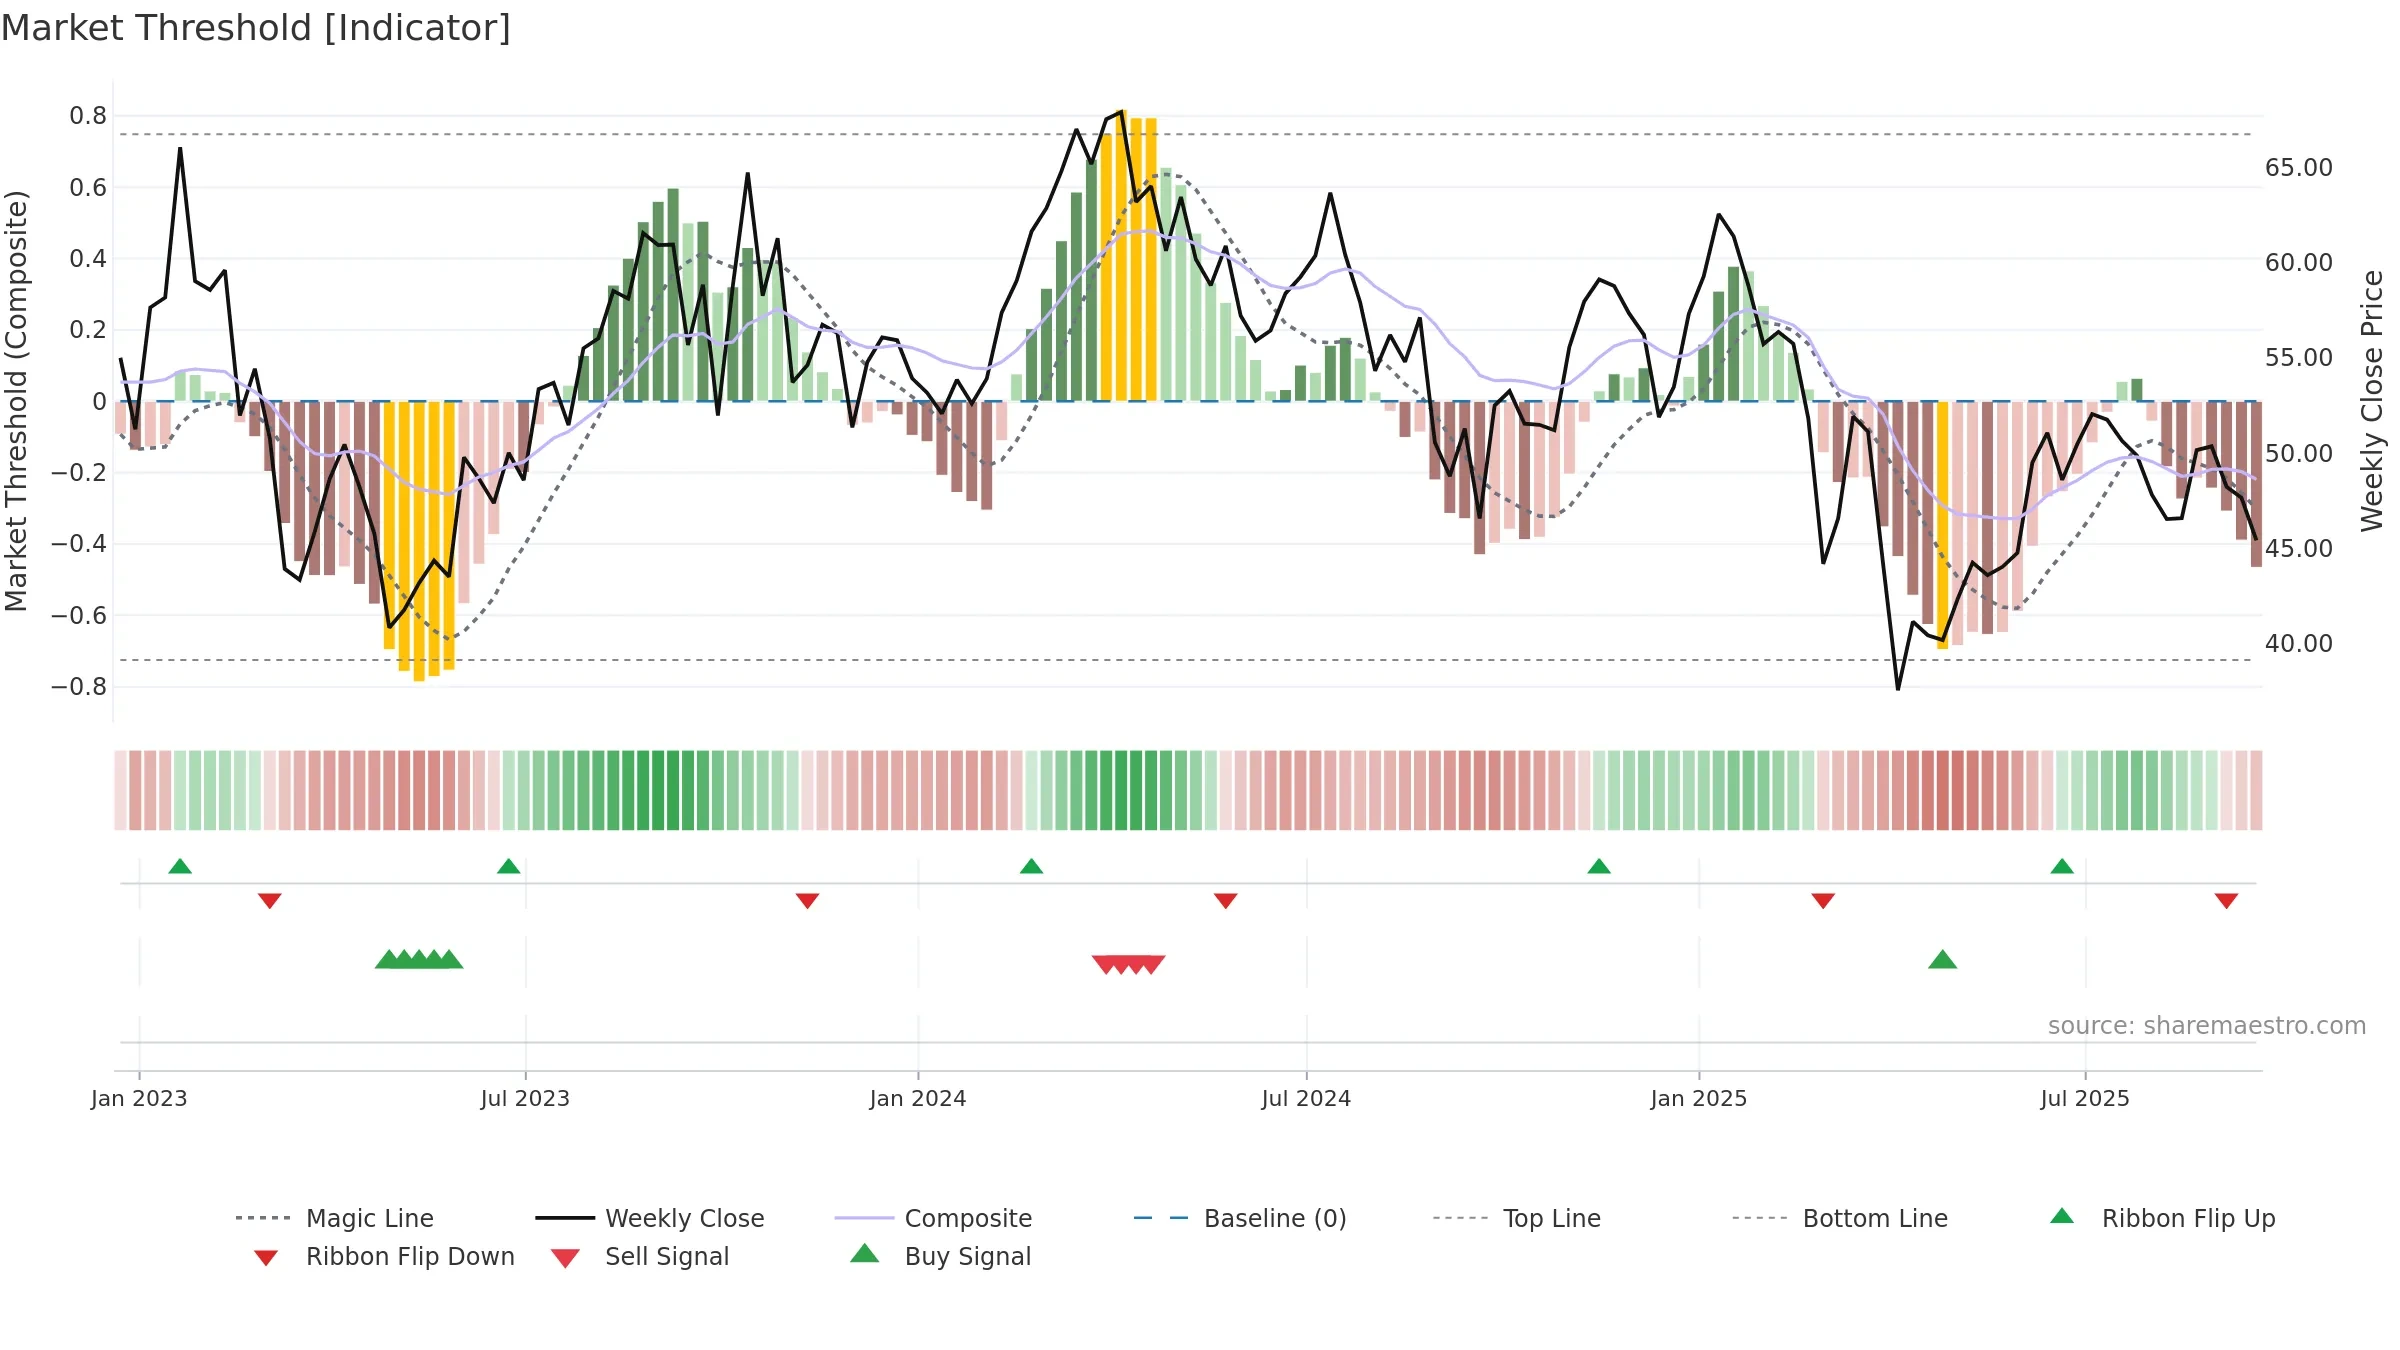This screenshot has height=1350, width=2400.
Task: Click the ribbon flip up marker before Jul 2023
Action: [508, 866]
